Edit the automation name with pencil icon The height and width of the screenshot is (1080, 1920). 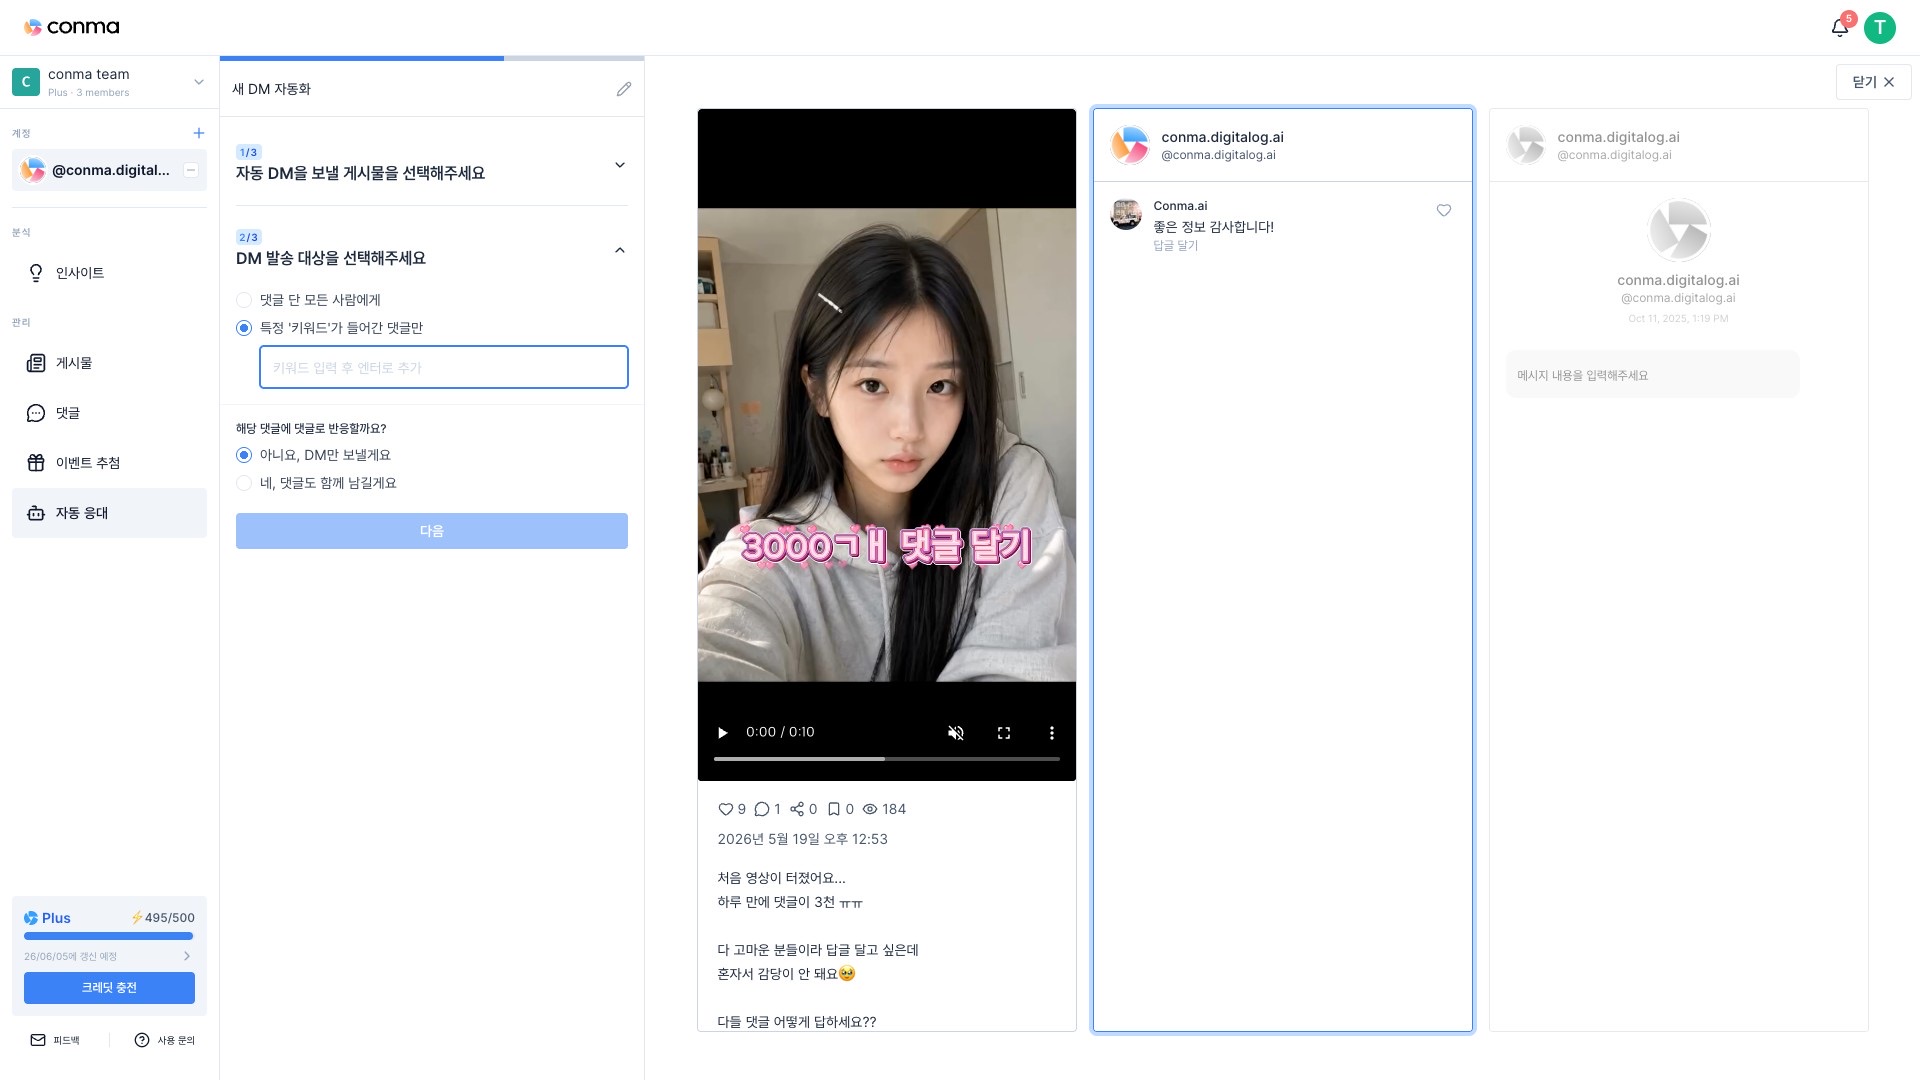(624, 89)
